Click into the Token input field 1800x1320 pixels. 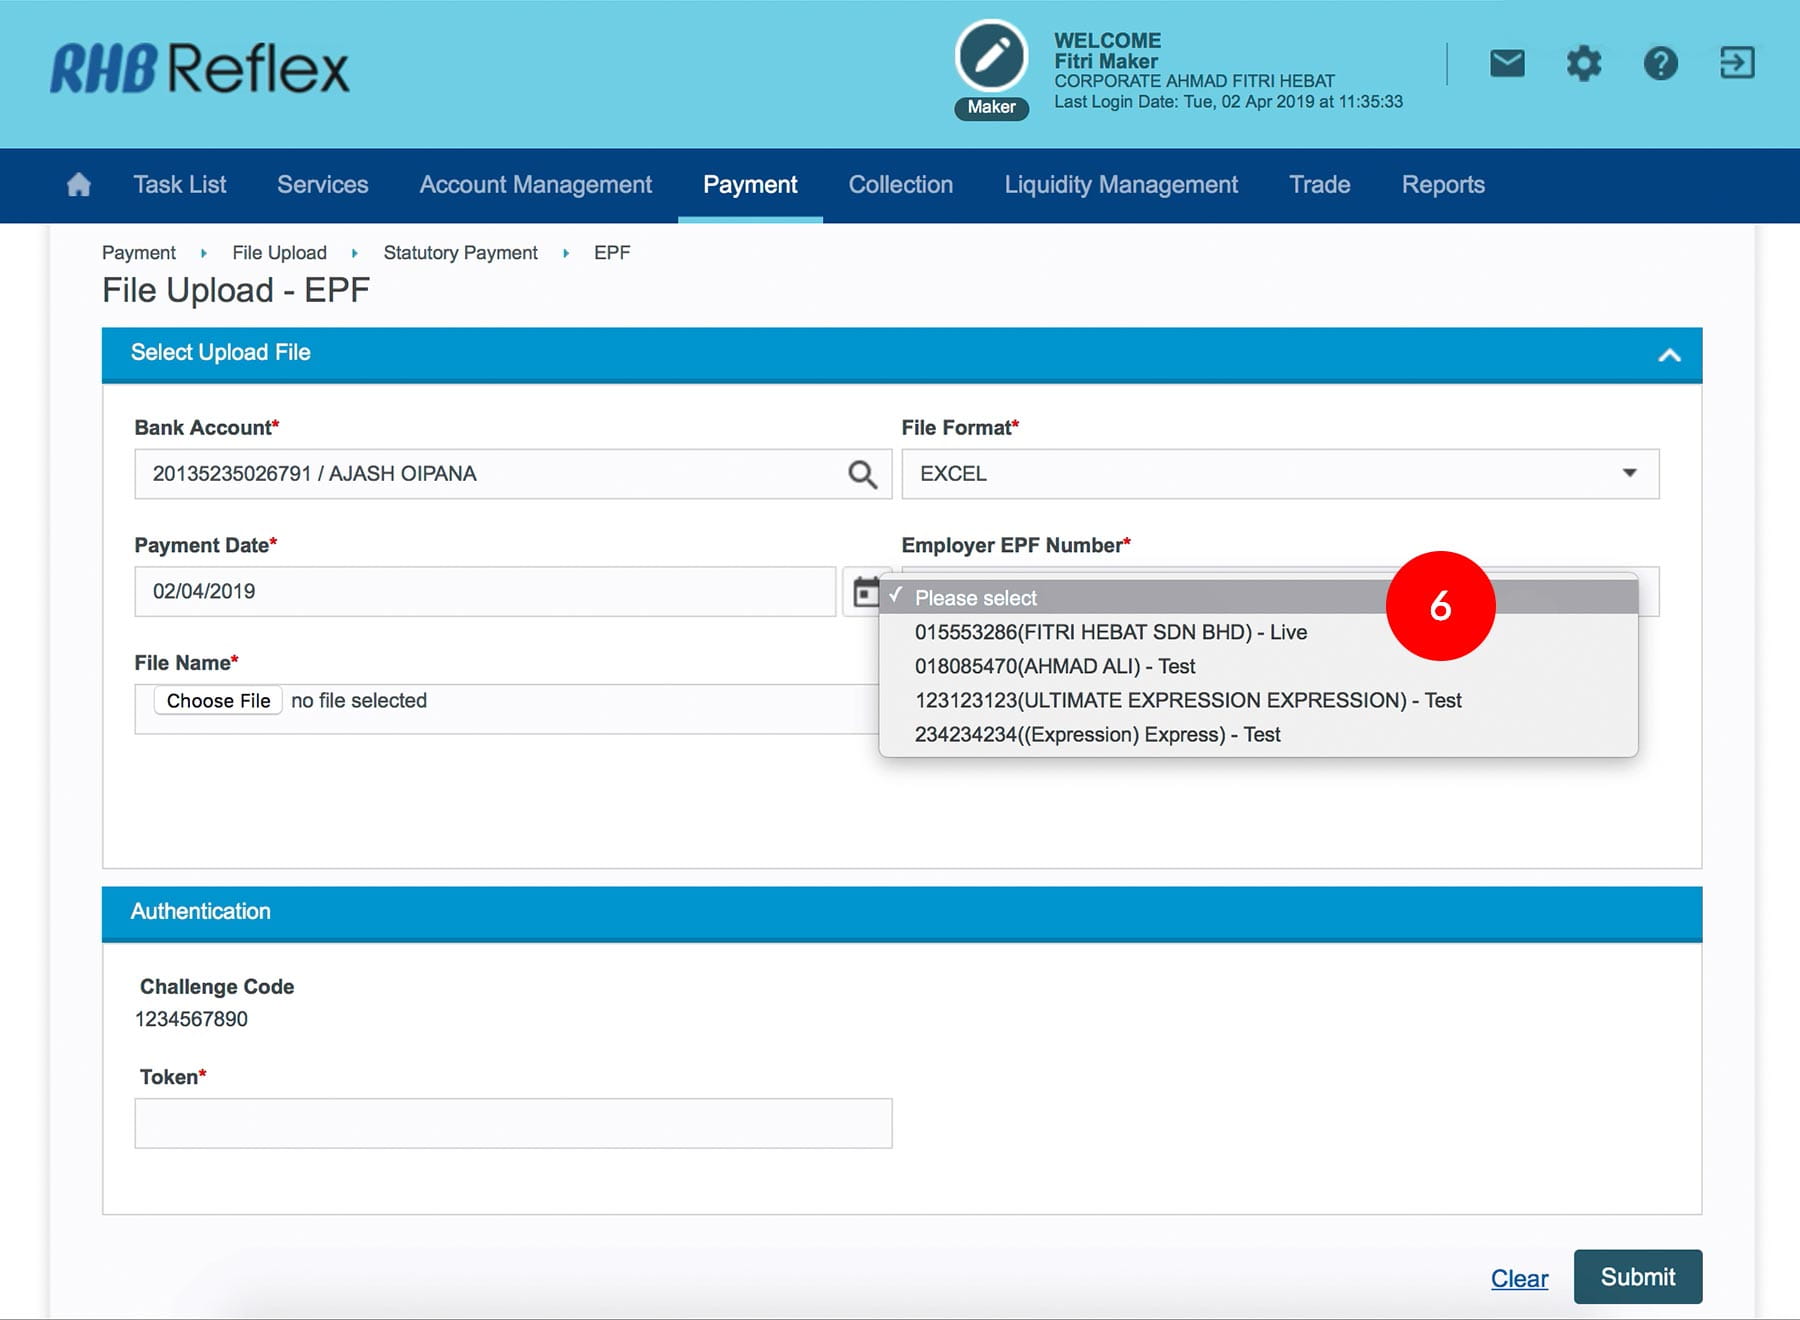click(x=513, y=1123)
